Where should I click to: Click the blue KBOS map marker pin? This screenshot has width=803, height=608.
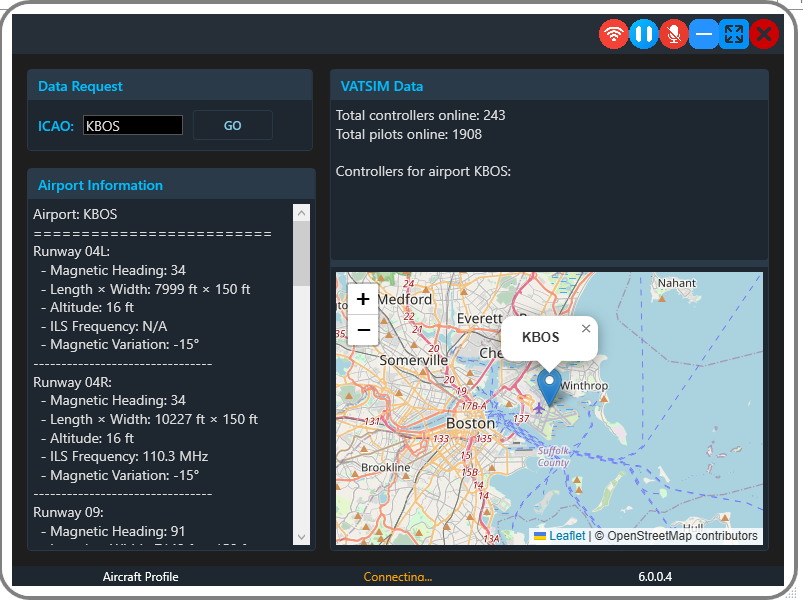click(x=549, y=389)
